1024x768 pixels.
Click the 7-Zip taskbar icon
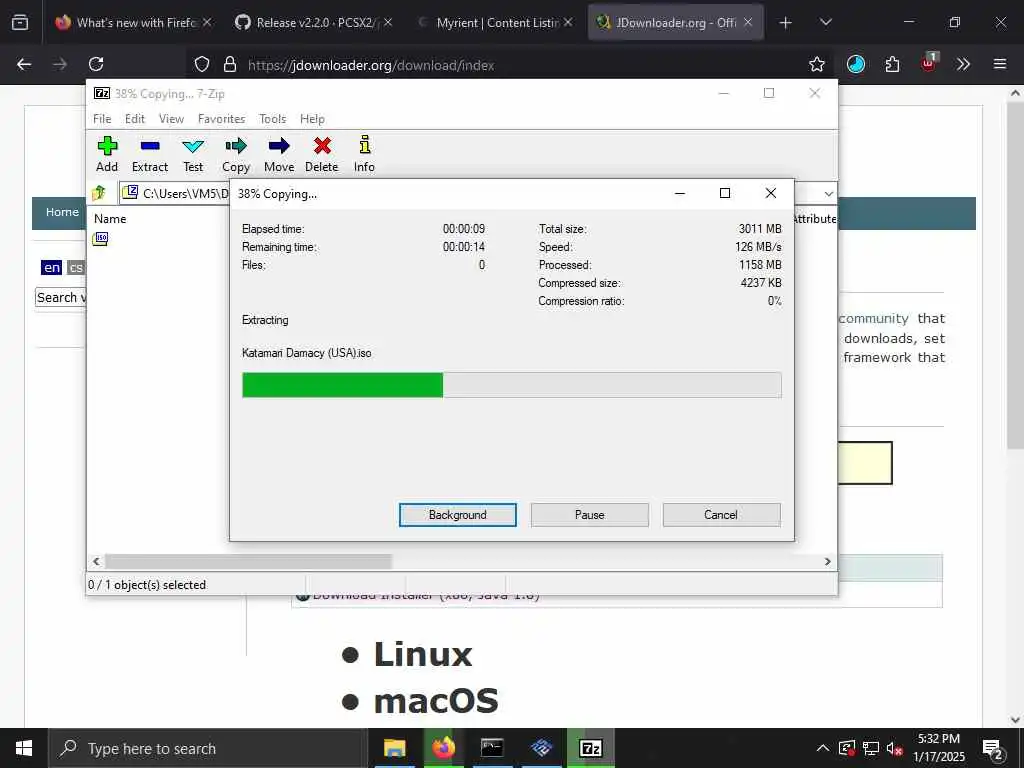point(590,748)
